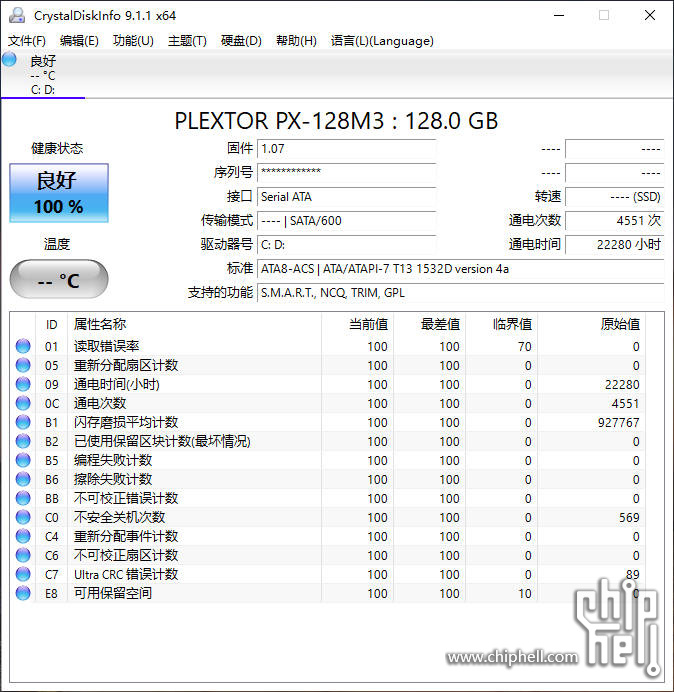Image resolution: width=674 pixels, height=692 pixels.
Task: Open the 帮助(H) menu
Action: [296, 41]
